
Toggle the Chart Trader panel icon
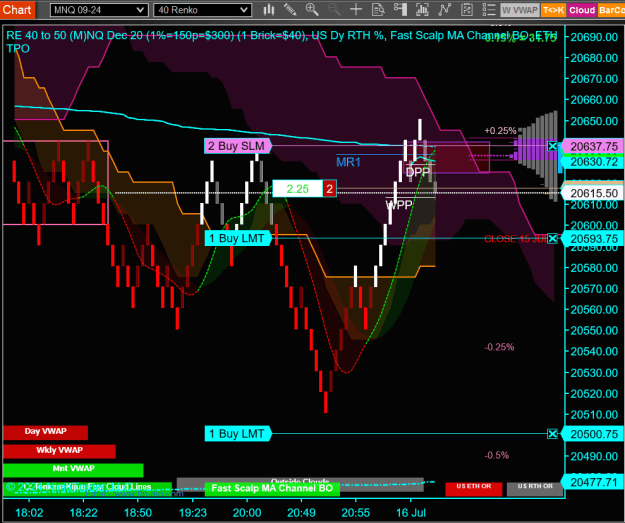point(400,10)
